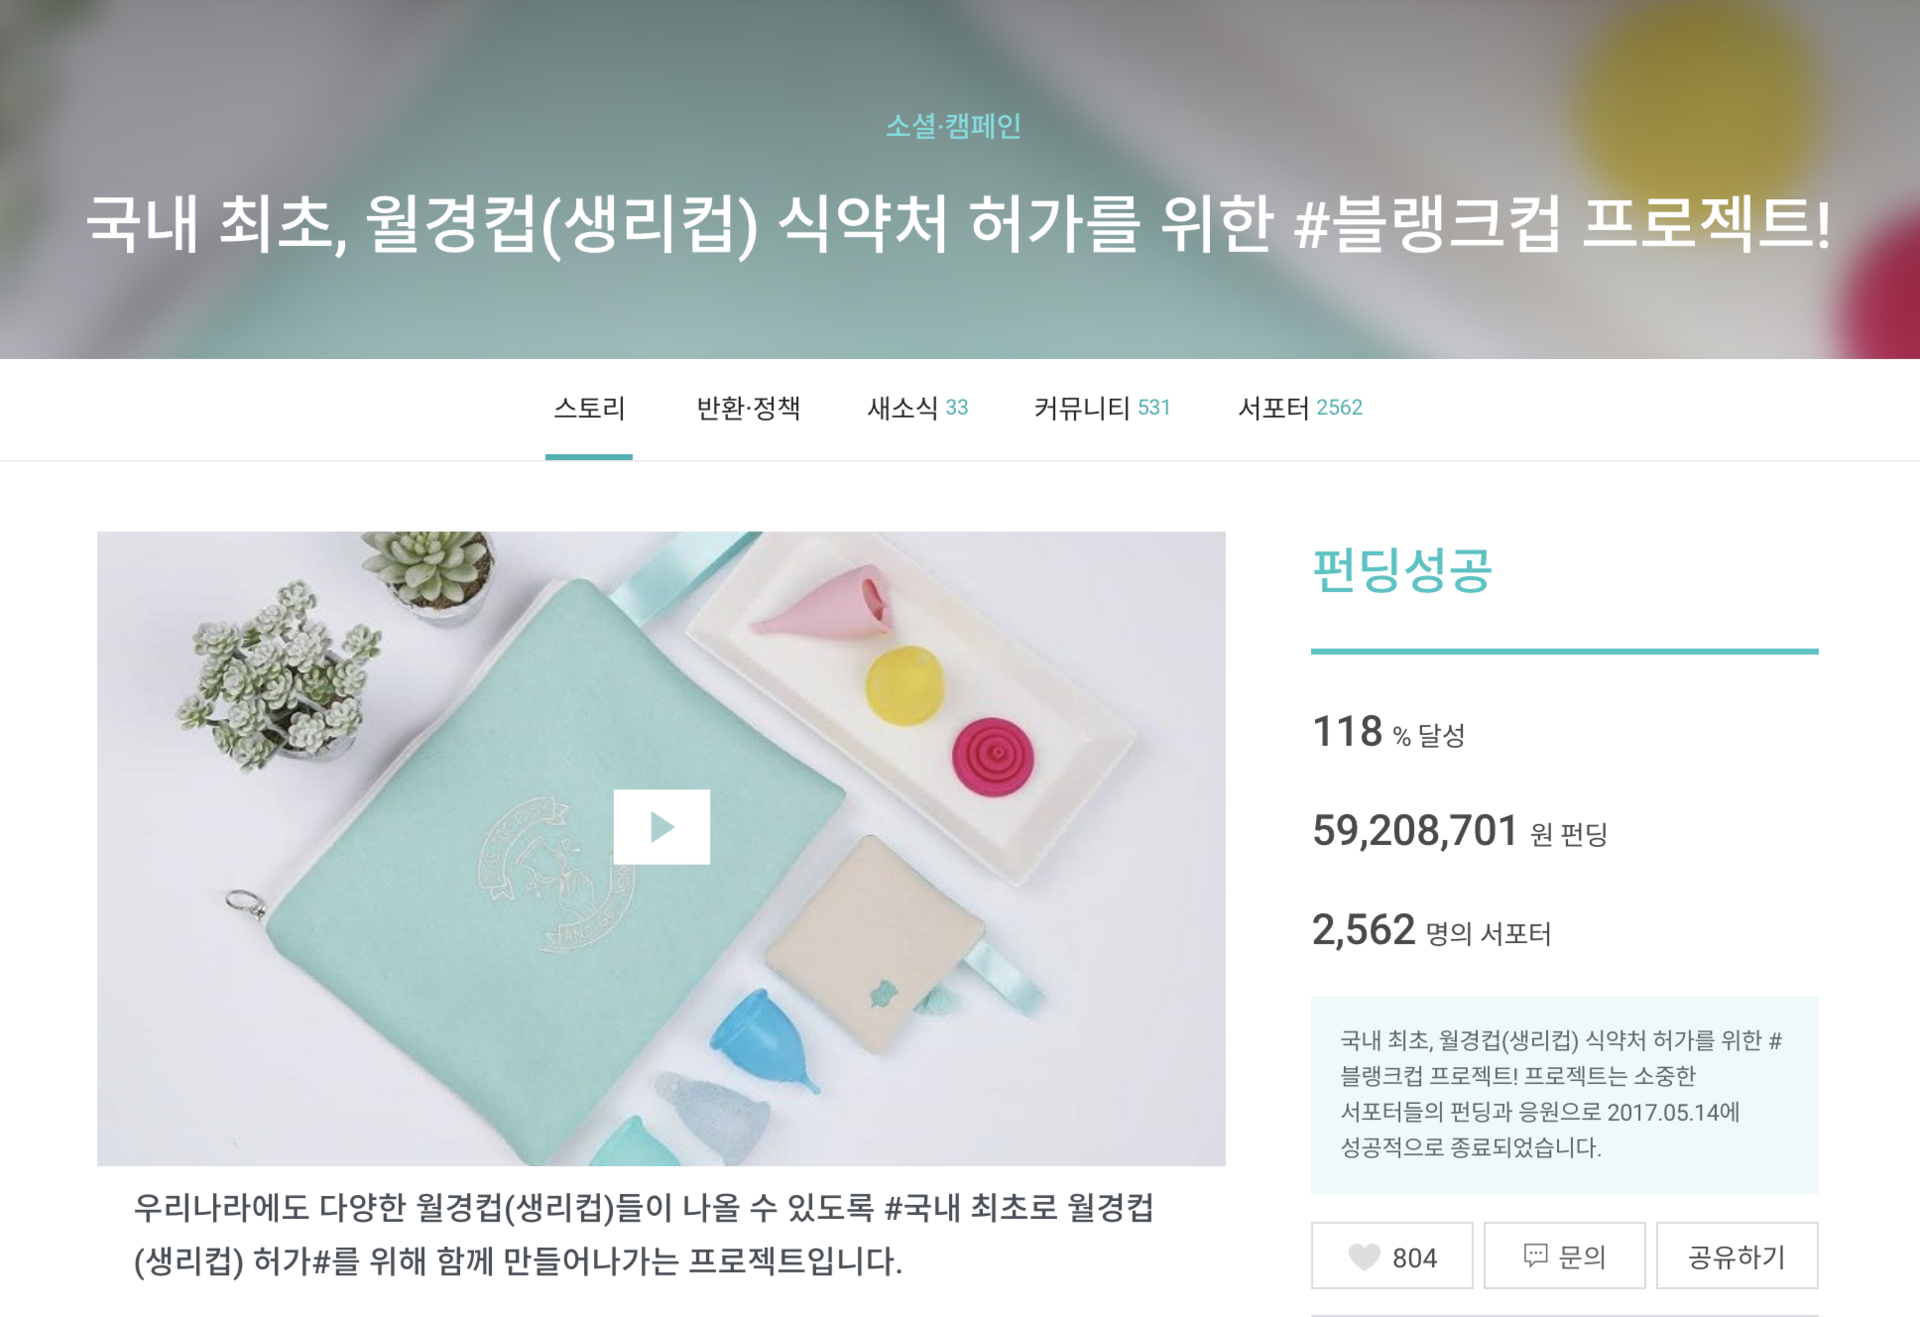1920x1317 pixels.
Task: Open the 새소식 33 tab
Action: point(917,408)
